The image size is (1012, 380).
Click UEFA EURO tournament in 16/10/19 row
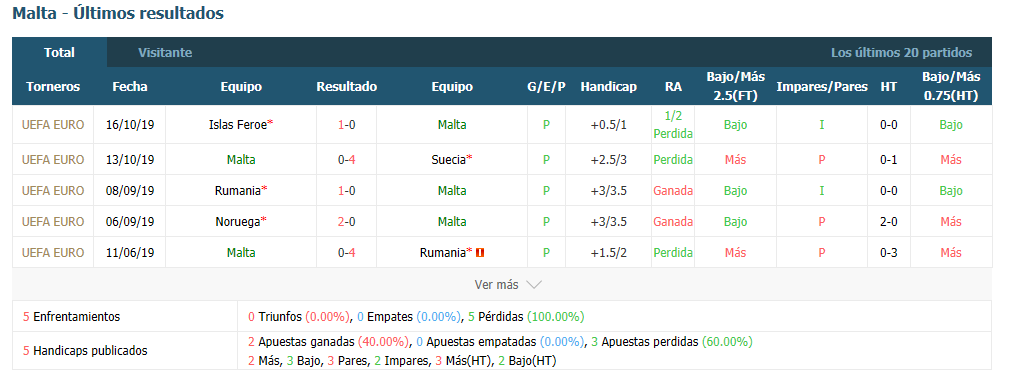click(x=53, y=125)
